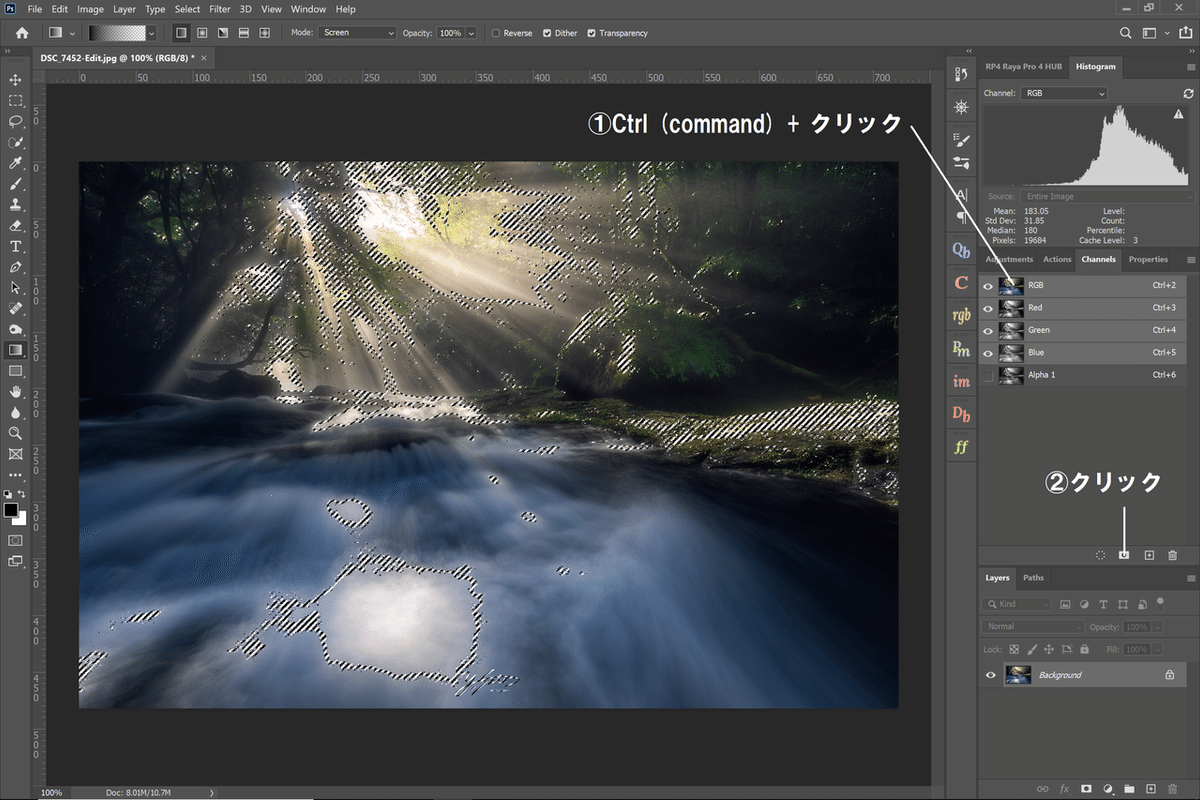Select the Rectangular Marquee tool

click(x=15, y=101)
